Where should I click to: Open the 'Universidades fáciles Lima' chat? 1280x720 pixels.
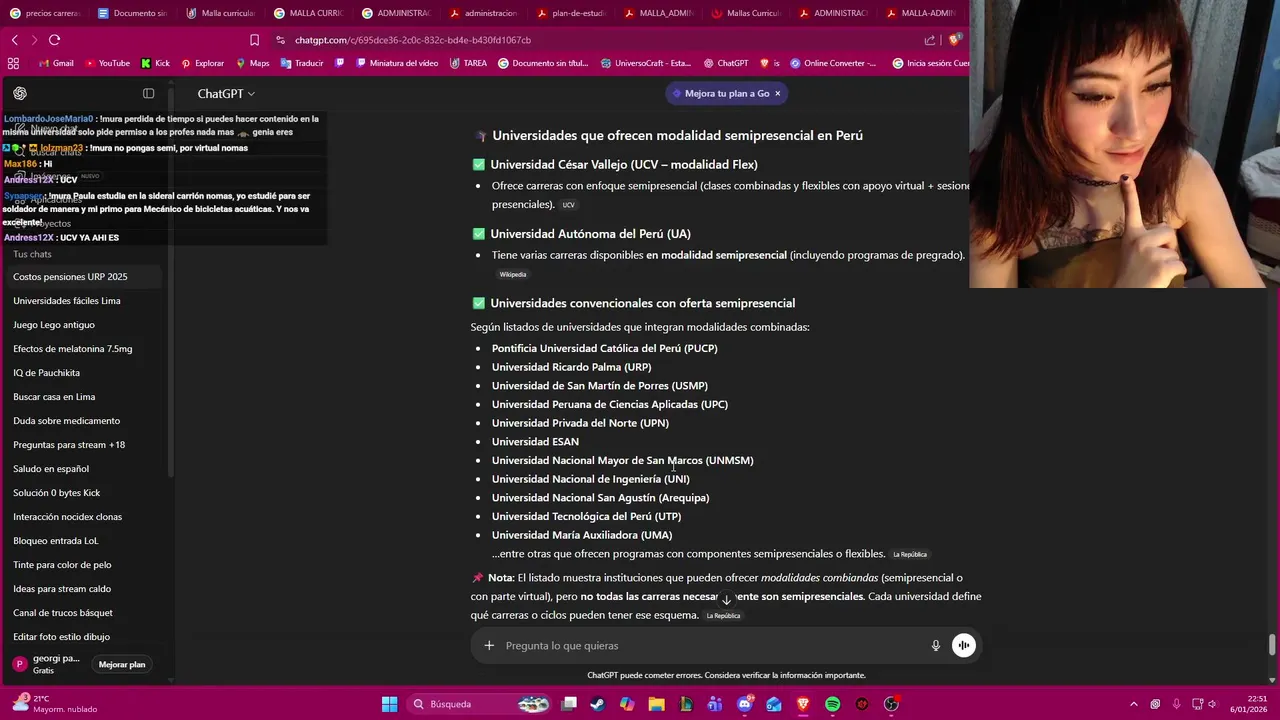coord(84,300)
